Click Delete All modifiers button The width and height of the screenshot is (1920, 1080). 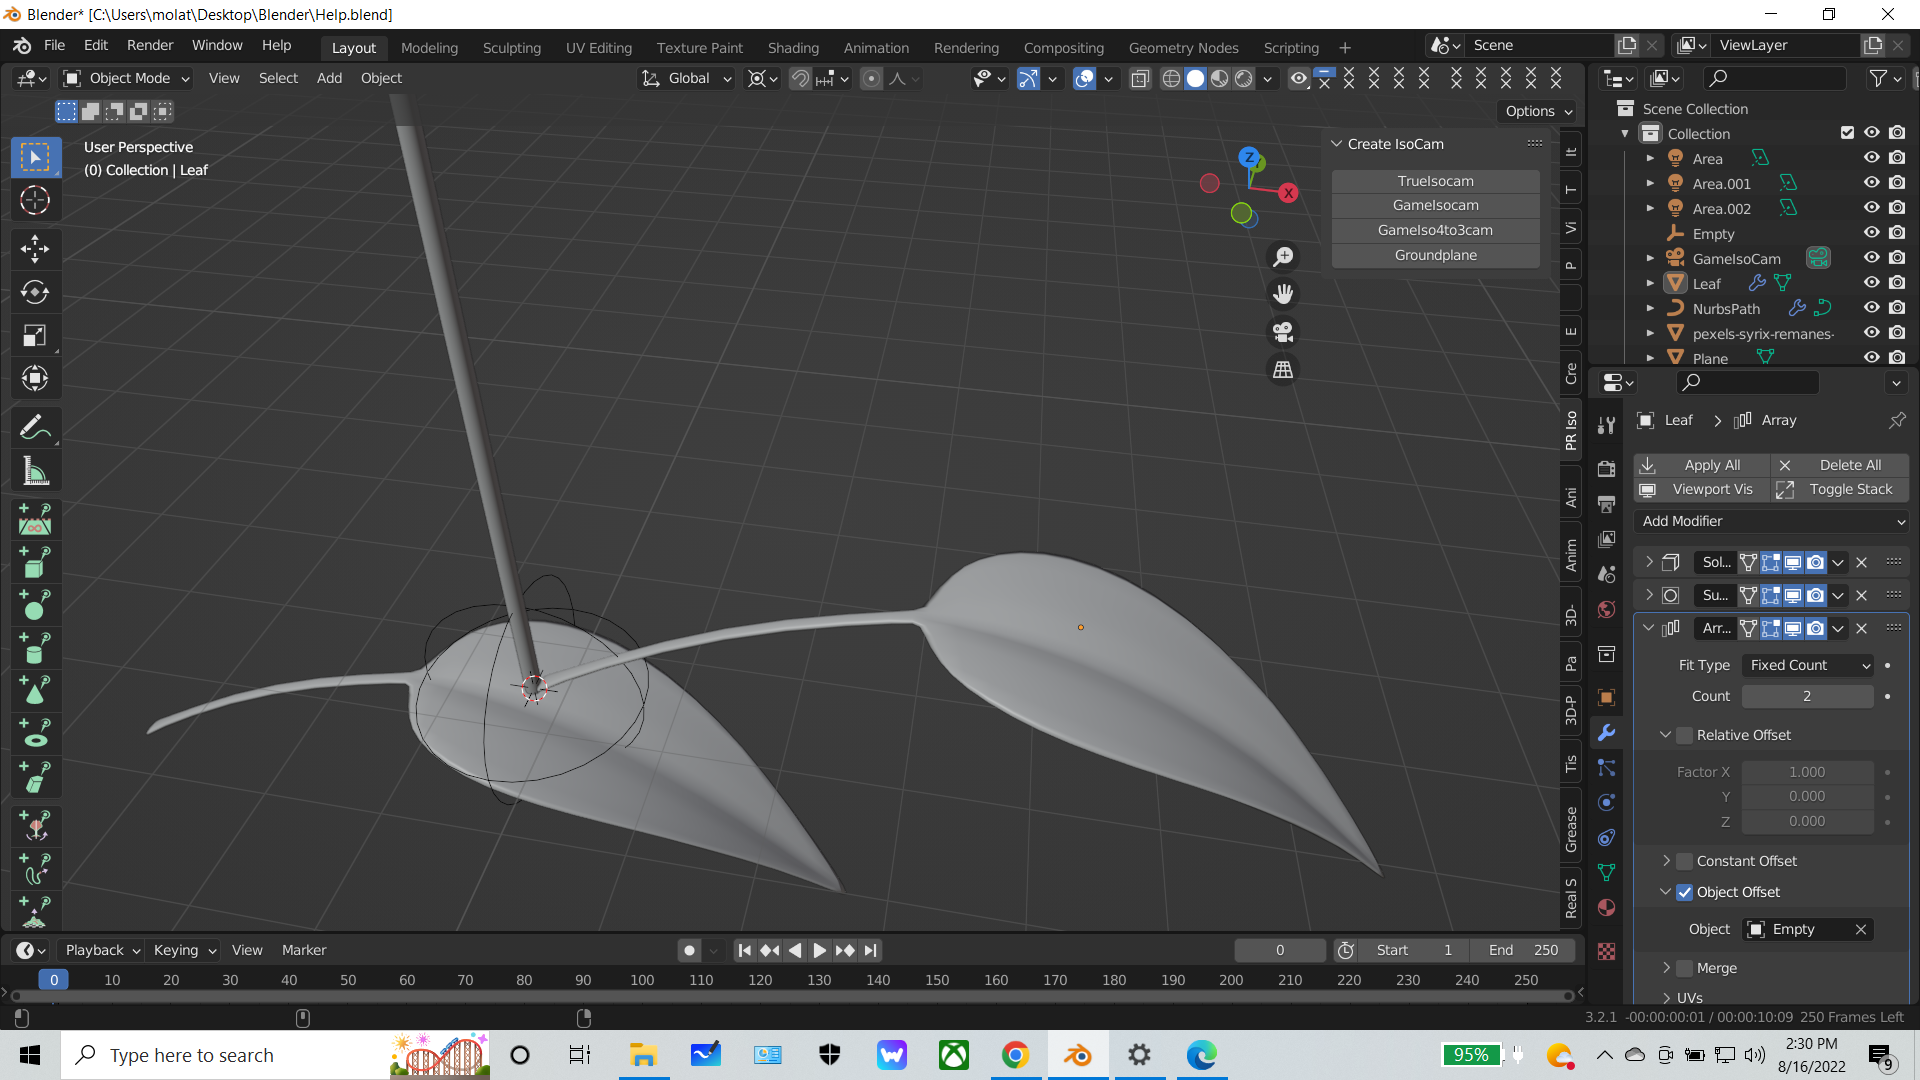1840,465
